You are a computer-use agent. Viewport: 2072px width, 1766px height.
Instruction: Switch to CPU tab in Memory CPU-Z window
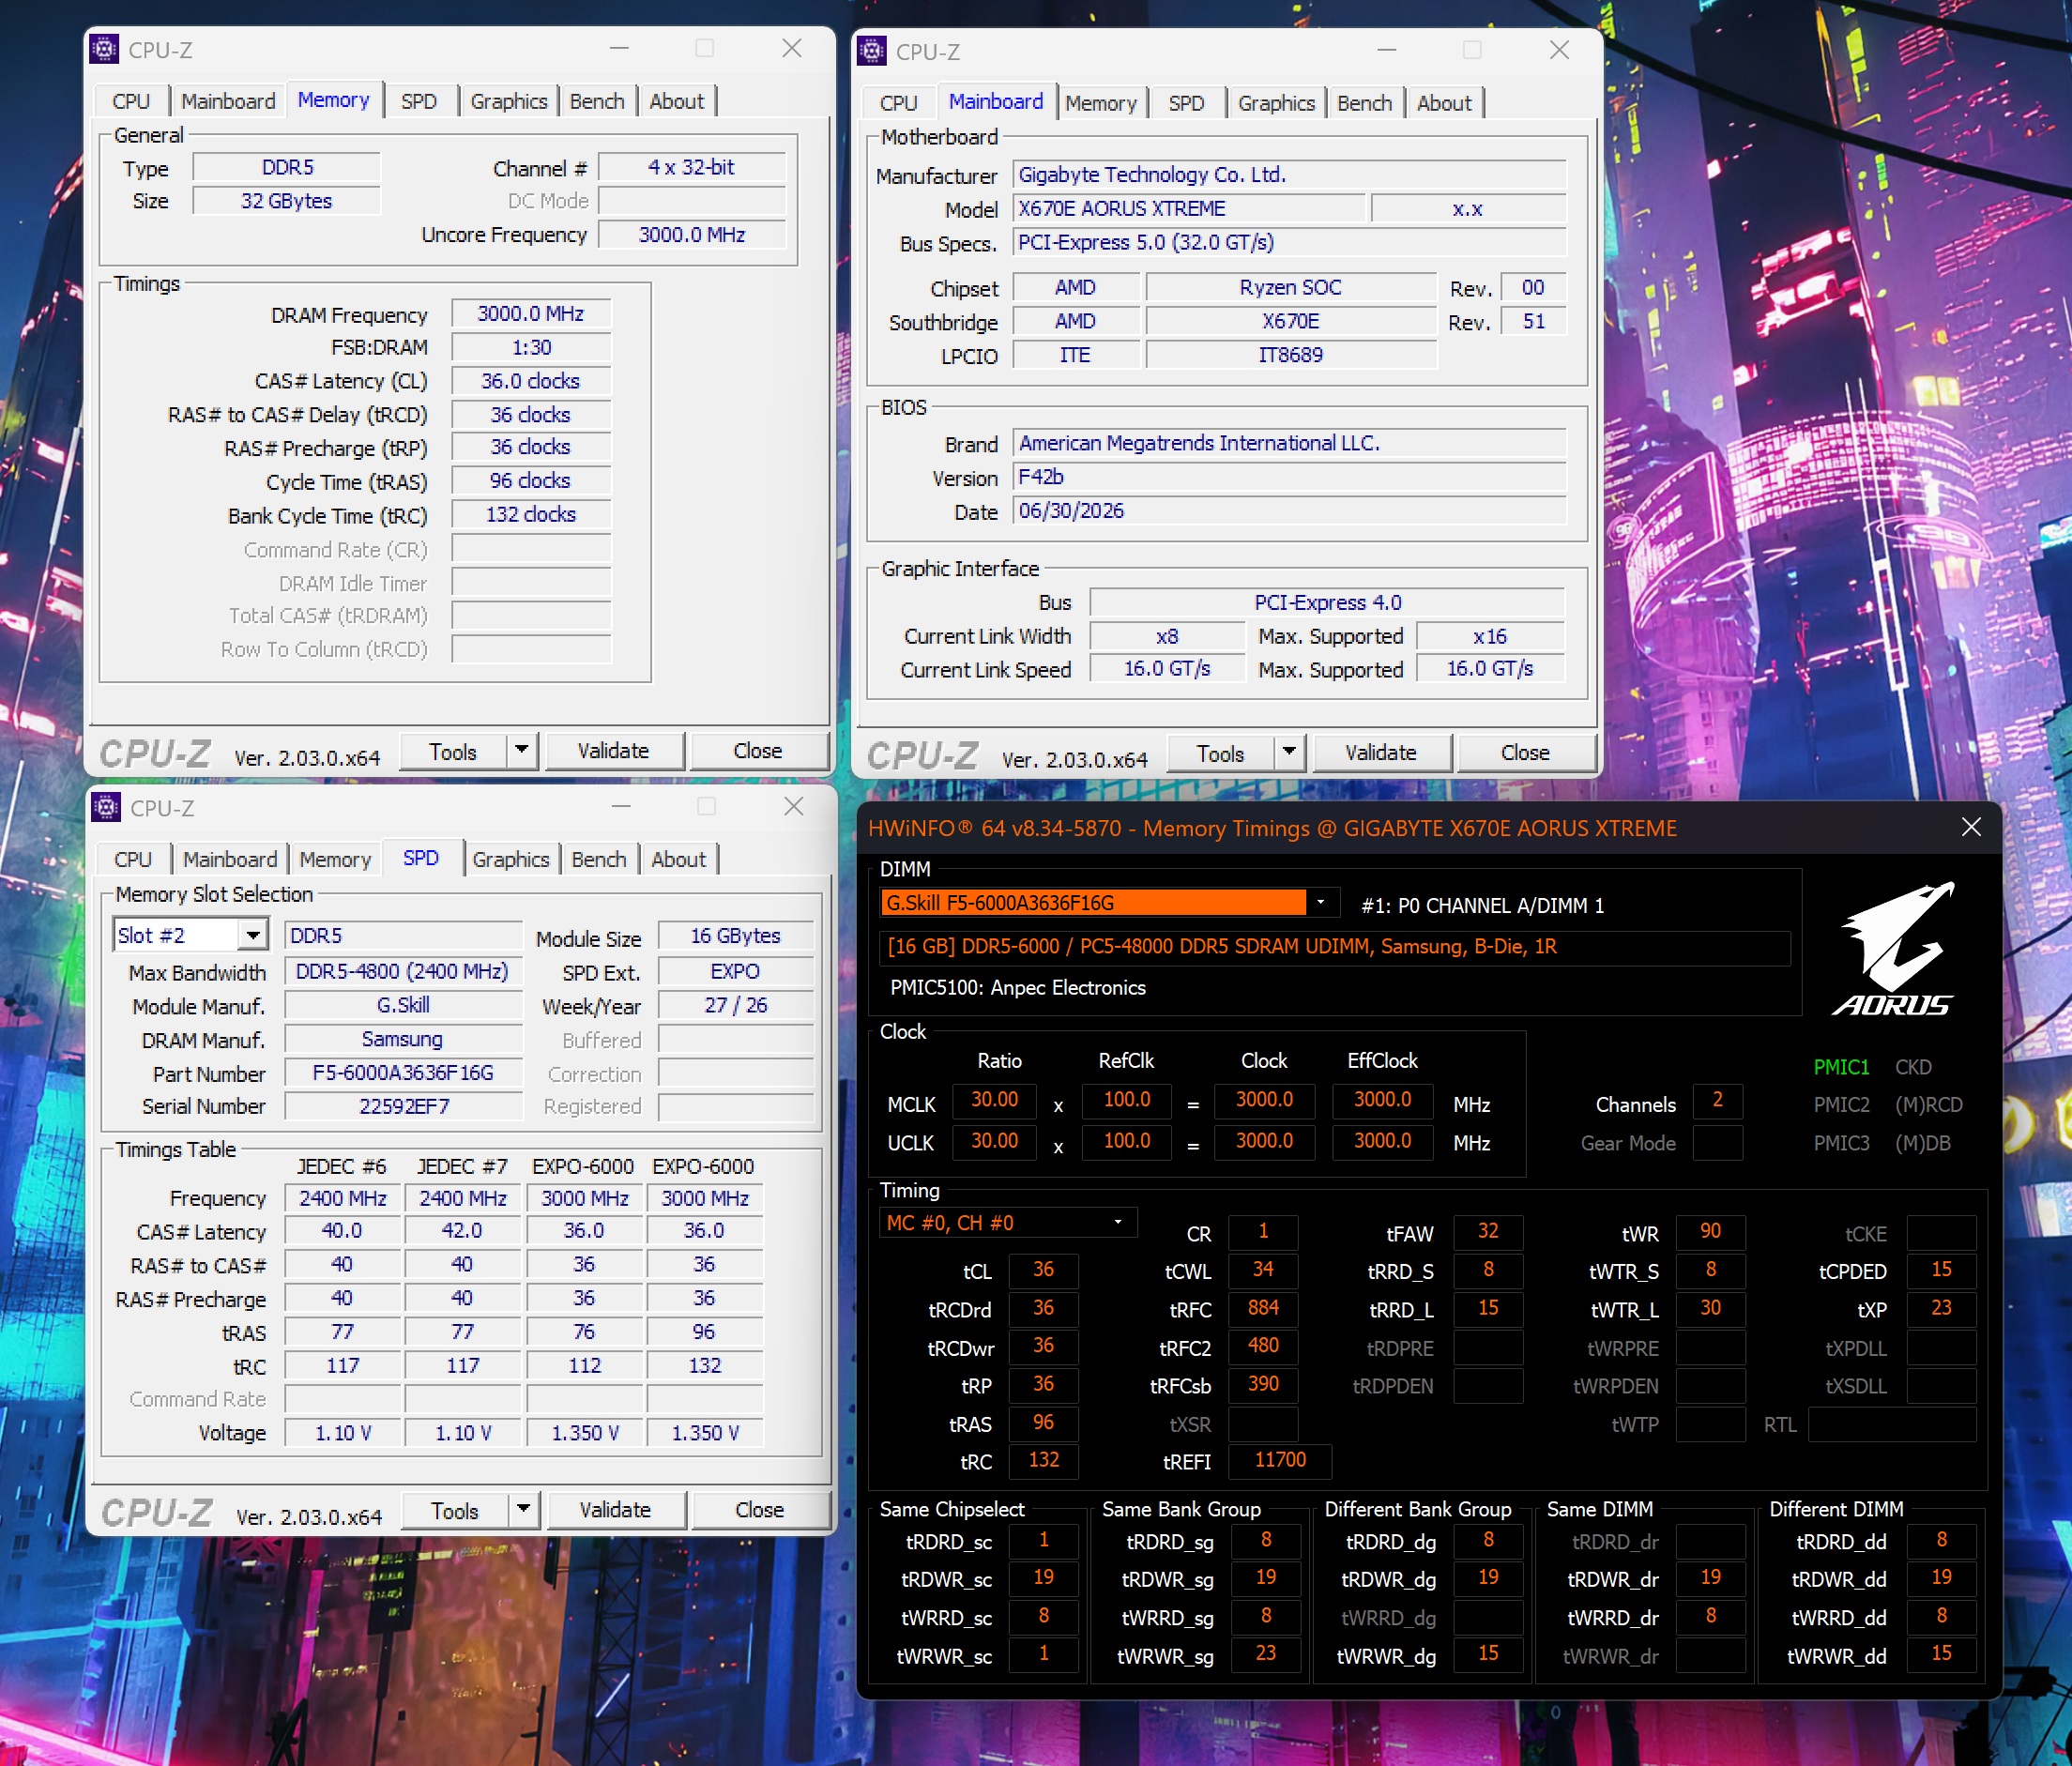pyautogui.click(x=131, y=101)
